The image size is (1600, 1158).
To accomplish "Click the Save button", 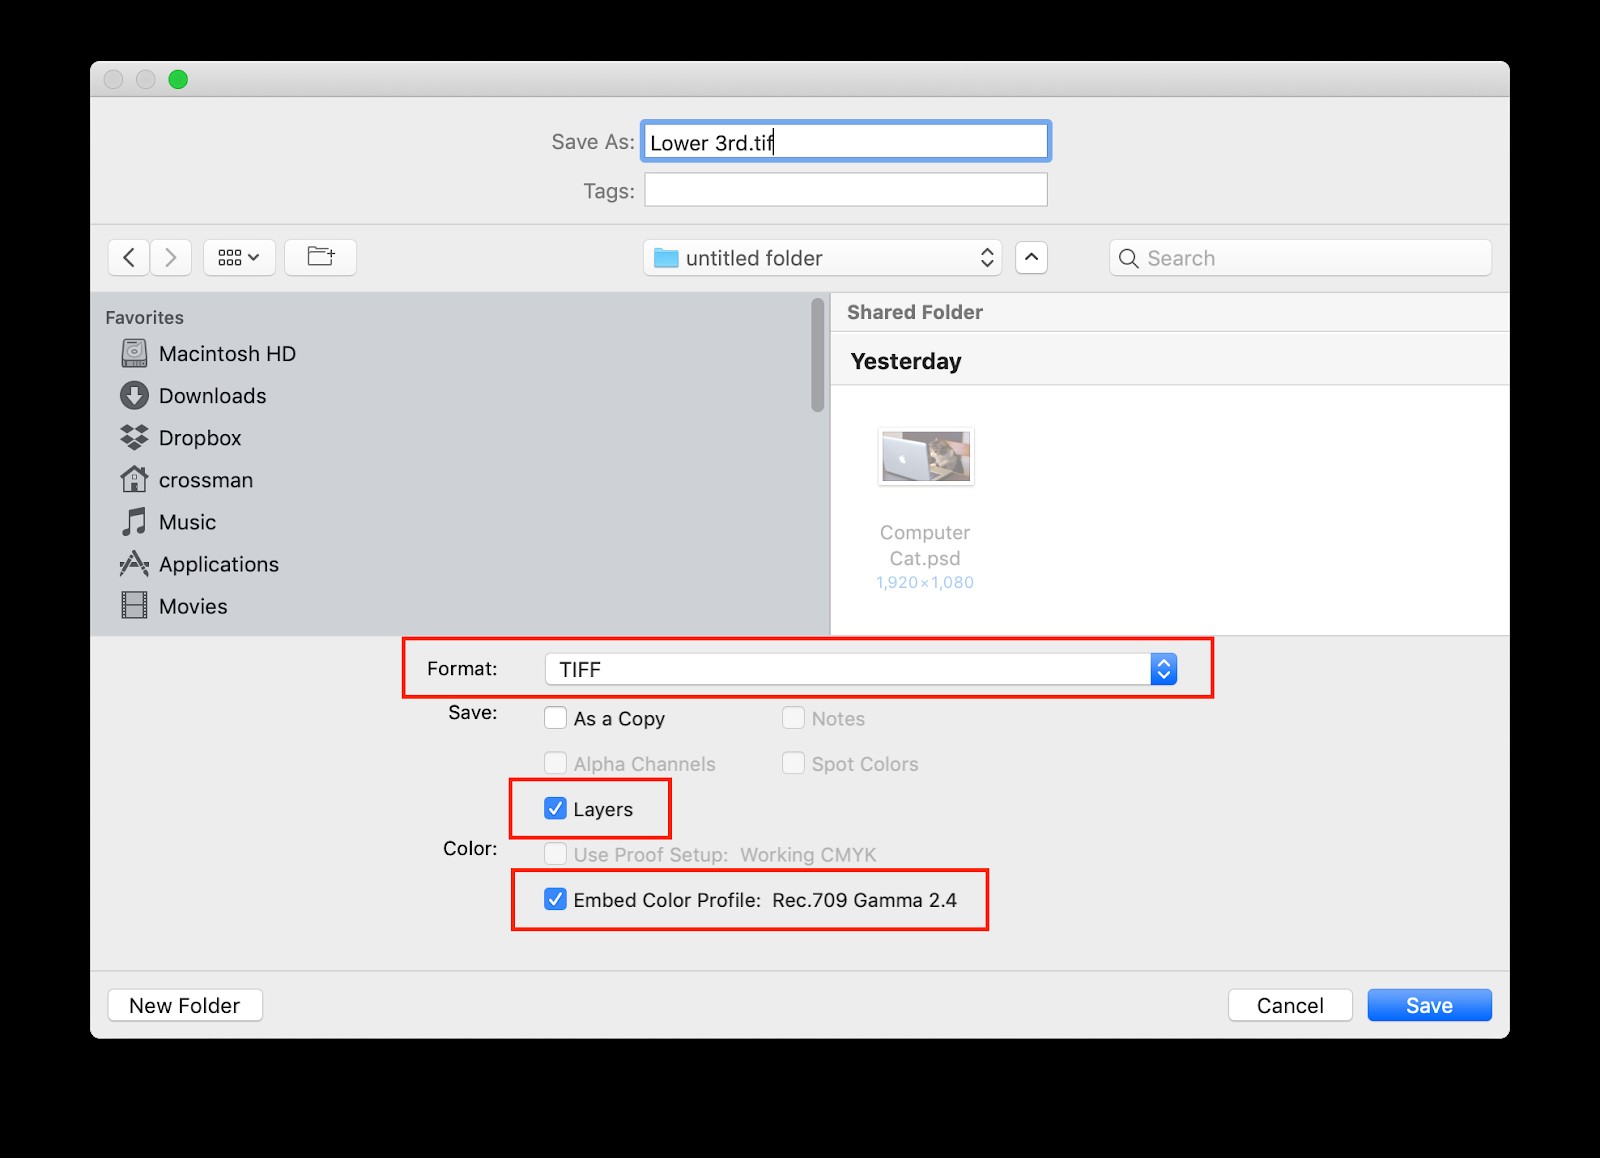I will click(1429, 1005).
